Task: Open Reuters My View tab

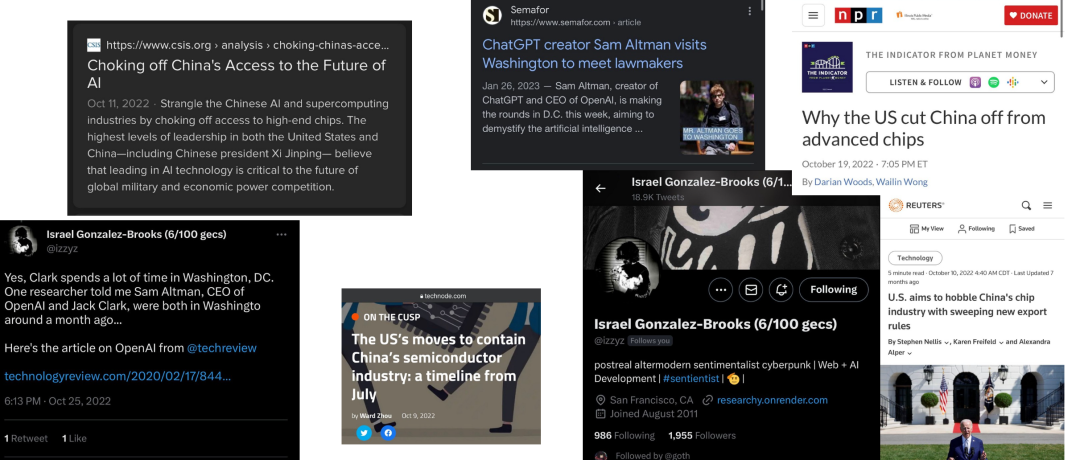Action: [x=926, y=229]
